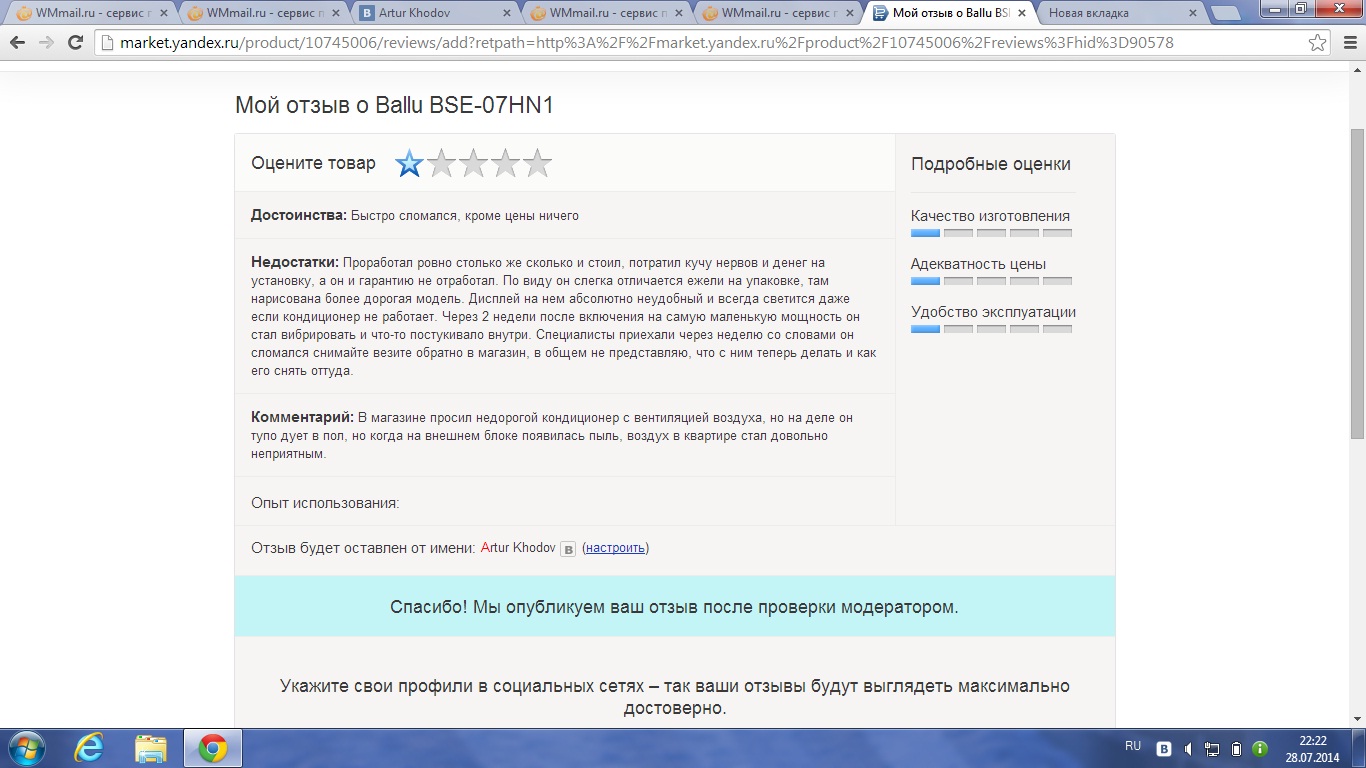Click the Достоинства label

[x=299, y=215]
